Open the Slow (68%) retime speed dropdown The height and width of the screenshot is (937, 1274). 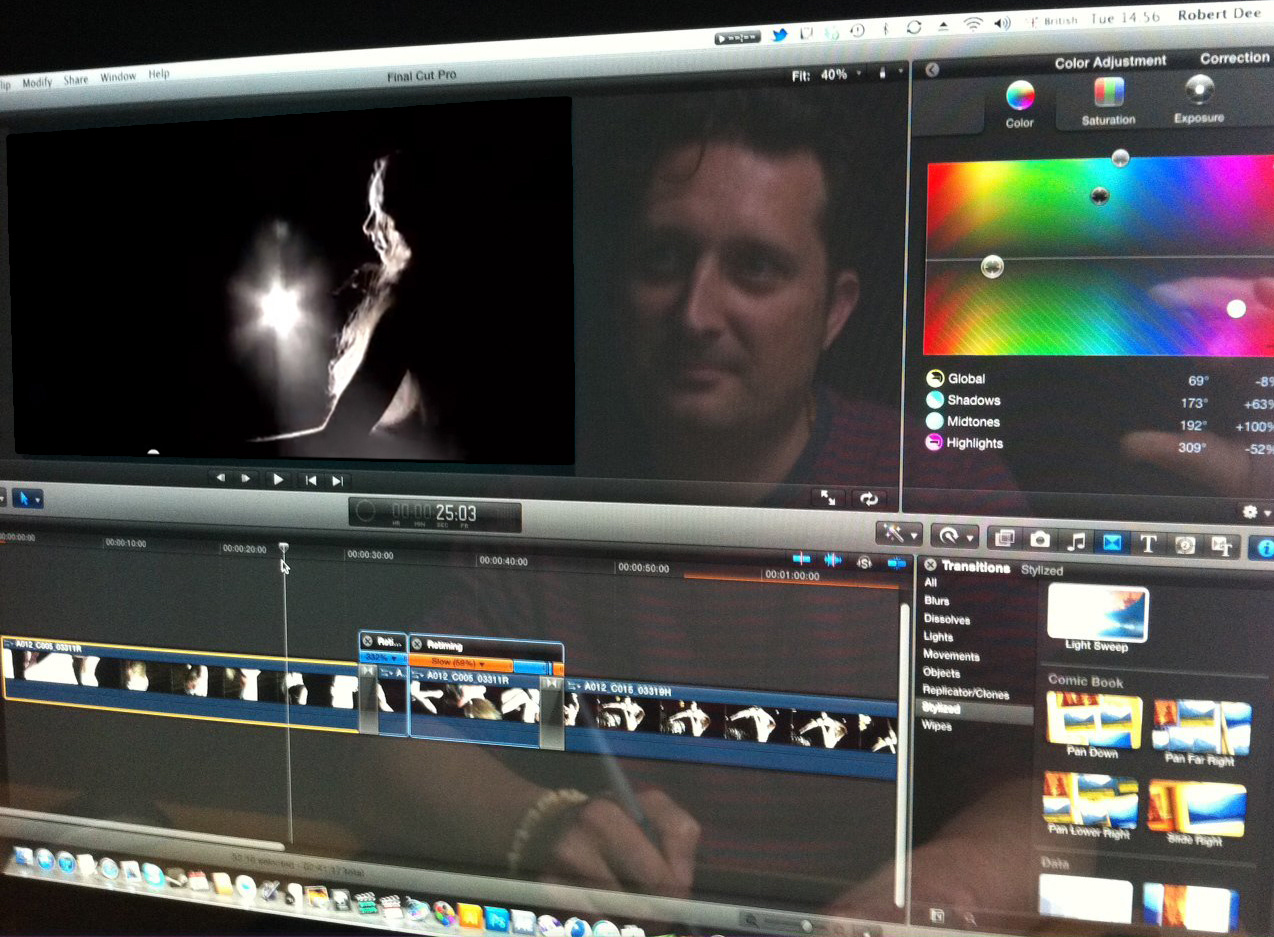click(x=460, y=663)
